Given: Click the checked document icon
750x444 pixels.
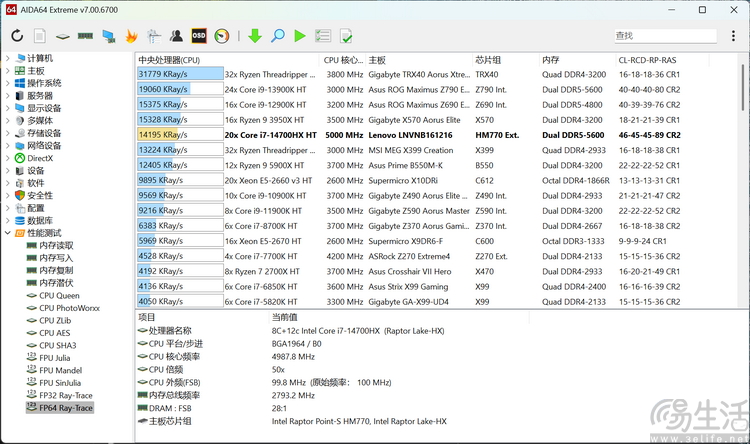Looking at the screenshot, I should pos(346,36).
